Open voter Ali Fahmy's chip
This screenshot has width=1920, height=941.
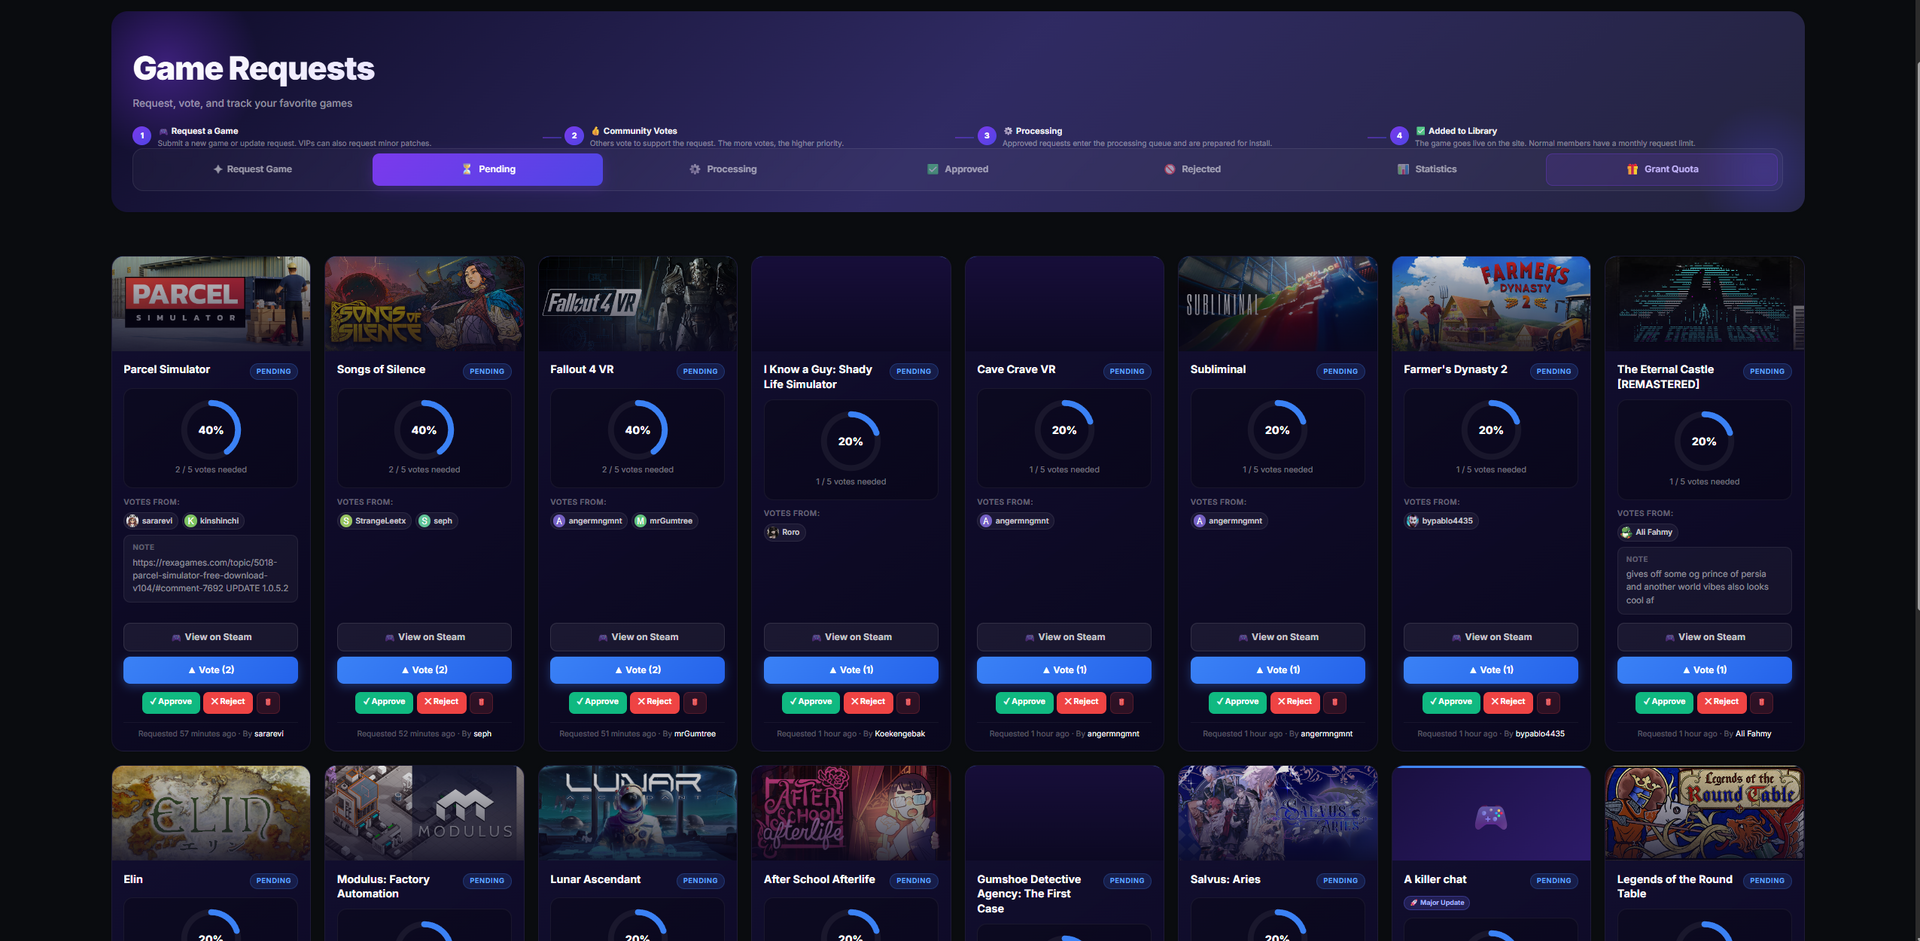[x=1647, y=532]
